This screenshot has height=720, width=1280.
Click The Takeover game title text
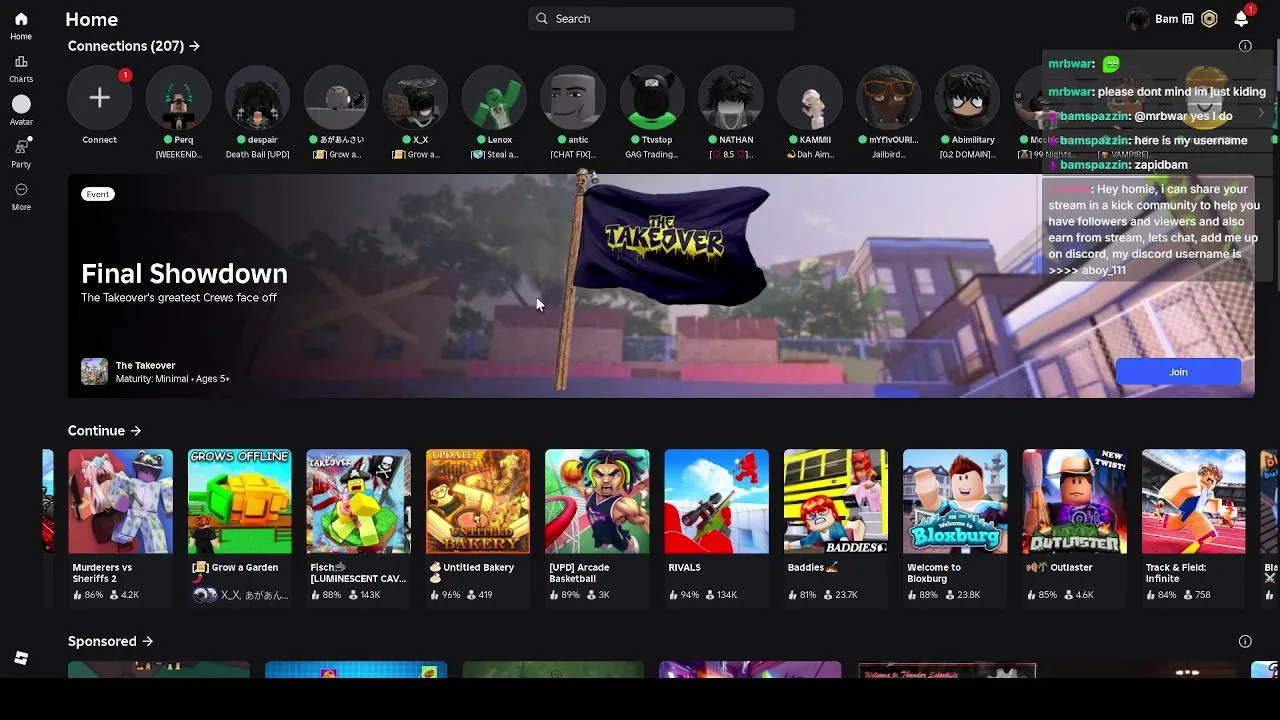click(x=145, y=366)
